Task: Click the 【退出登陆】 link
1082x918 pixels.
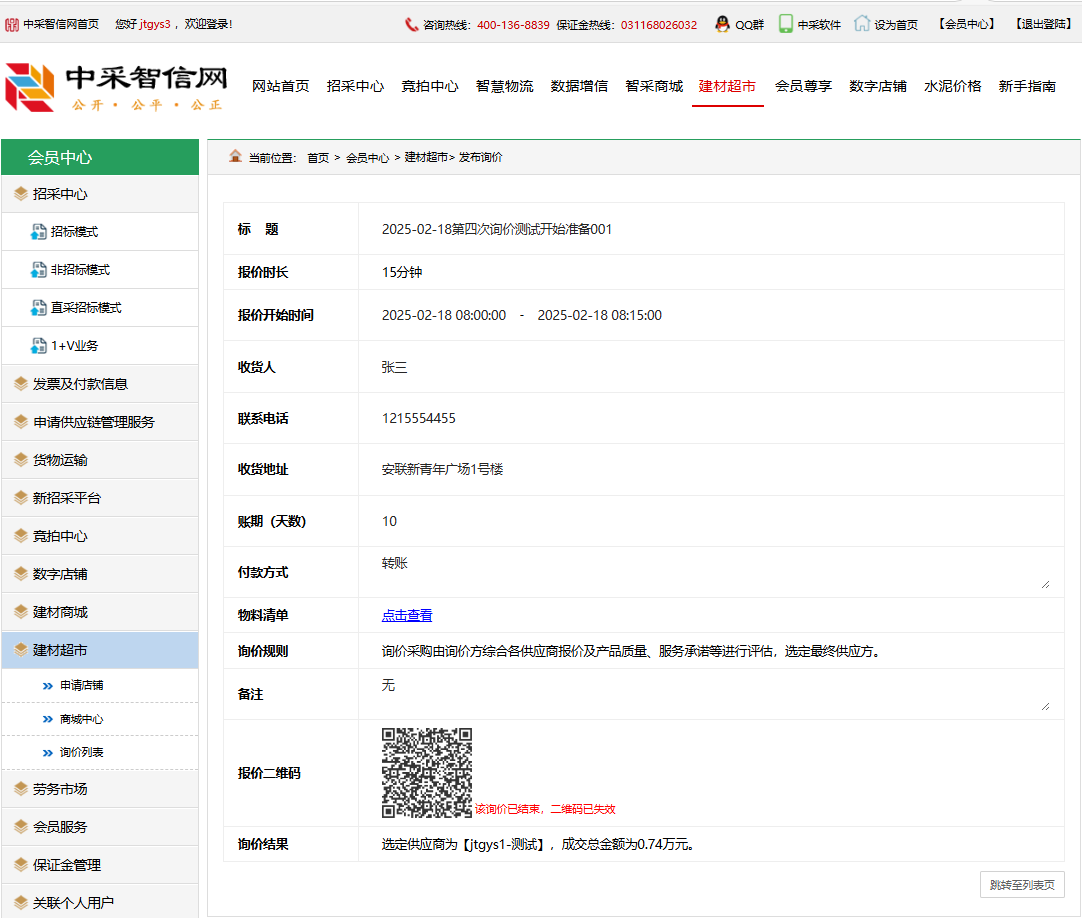Action: tap(1043, 24)
